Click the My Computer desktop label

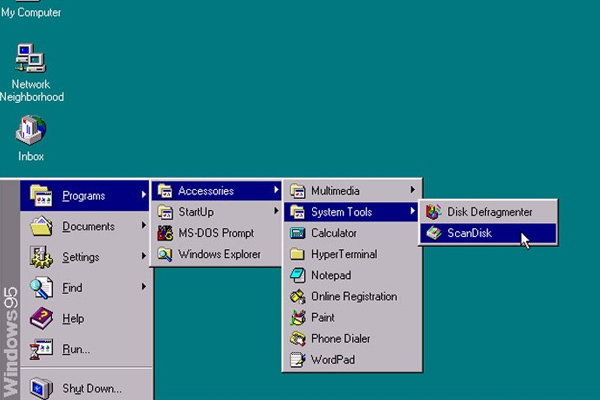point(31,12)
